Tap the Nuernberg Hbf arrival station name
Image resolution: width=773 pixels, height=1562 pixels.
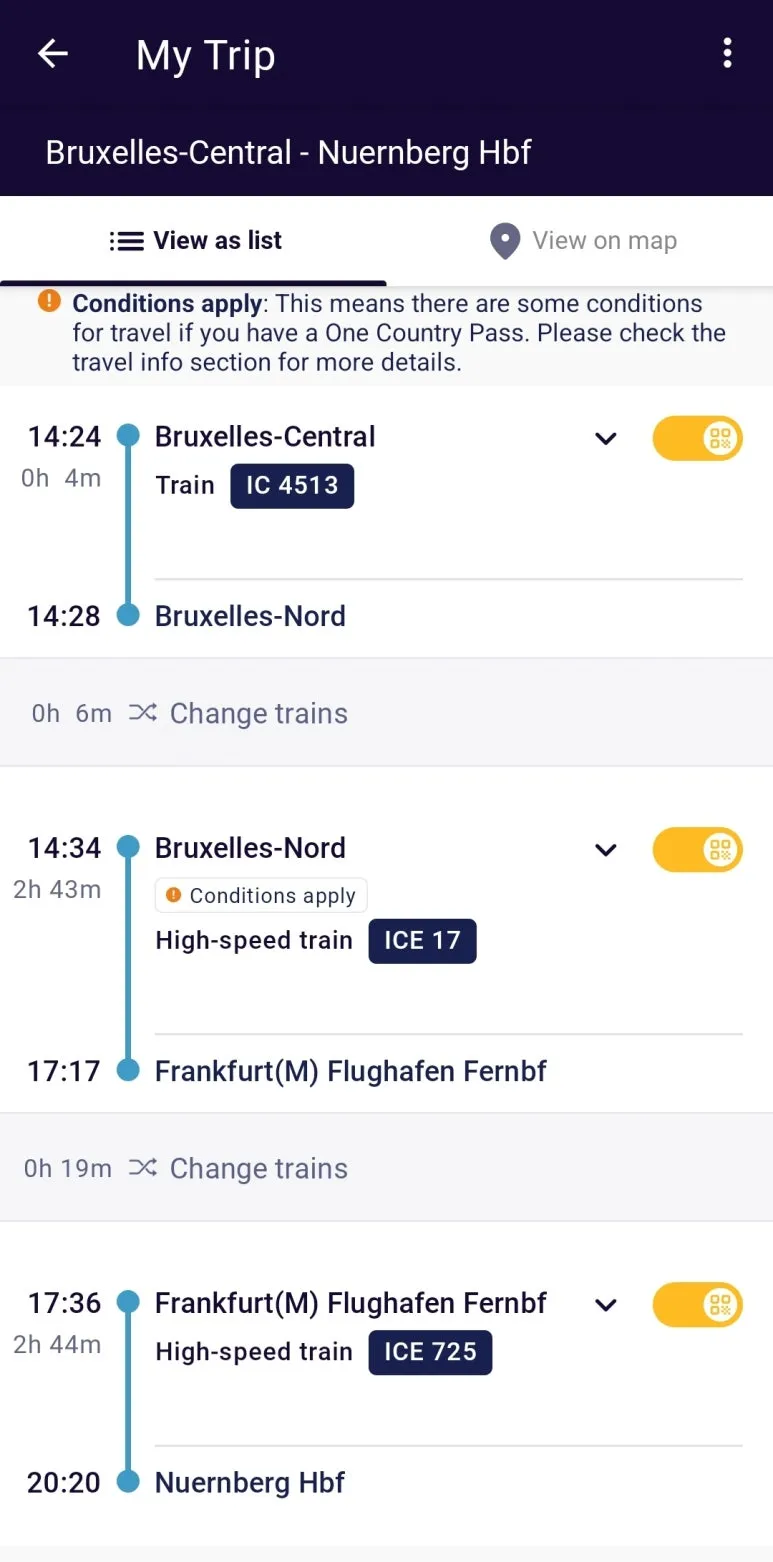point(249,1482)
